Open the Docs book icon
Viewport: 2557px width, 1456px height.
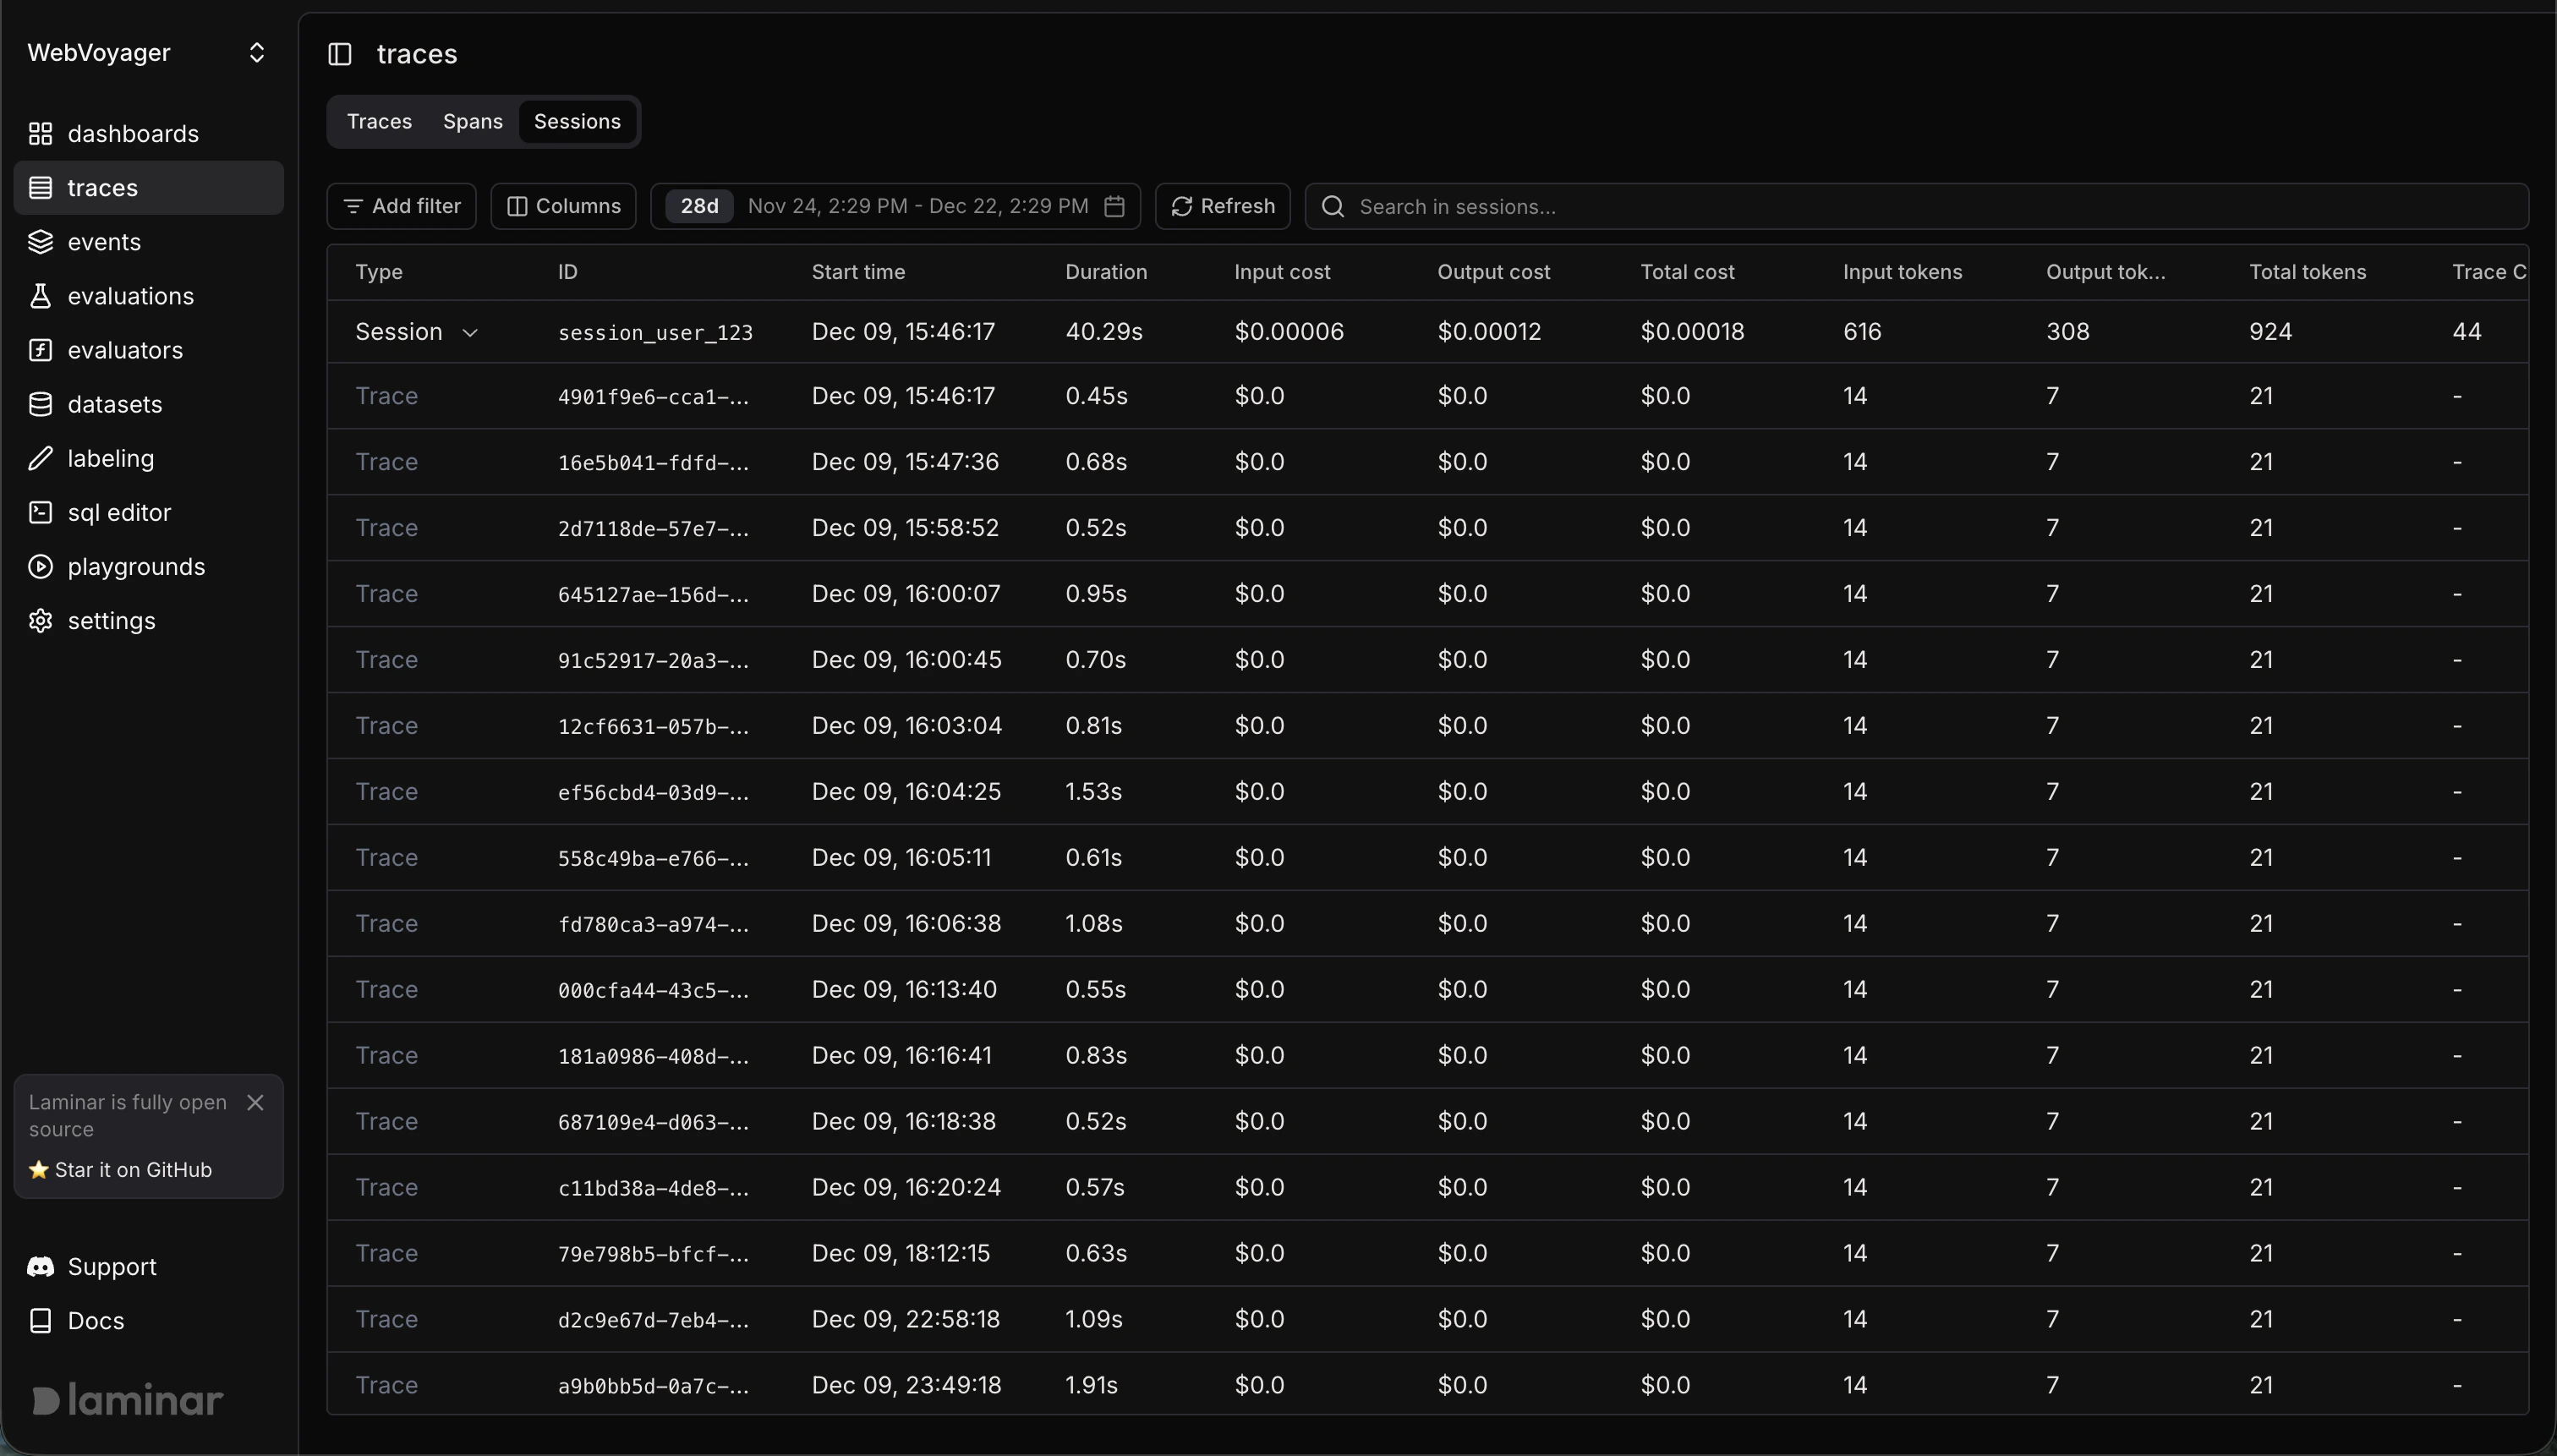click(x=41, y=1320)
